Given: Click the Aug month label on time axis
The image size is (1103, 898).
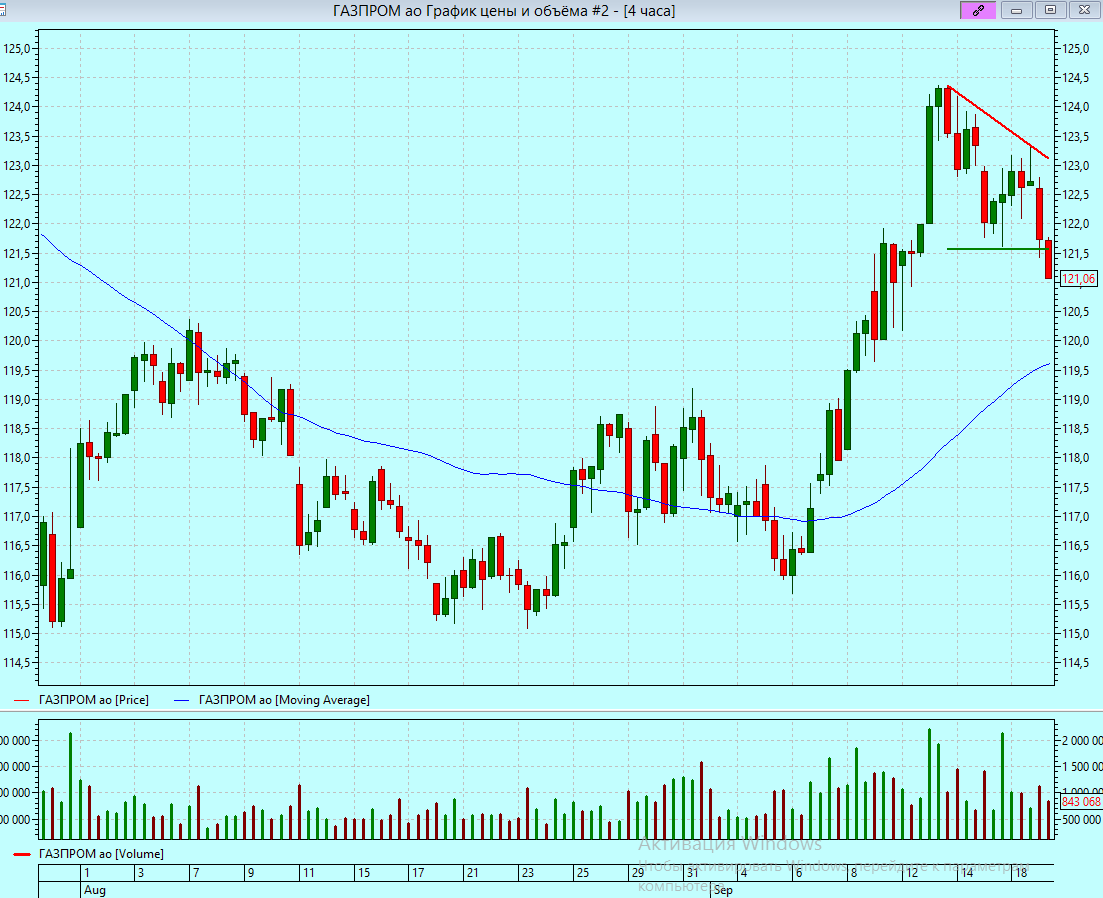Looking at the screenshot, I should click(95, 890).
